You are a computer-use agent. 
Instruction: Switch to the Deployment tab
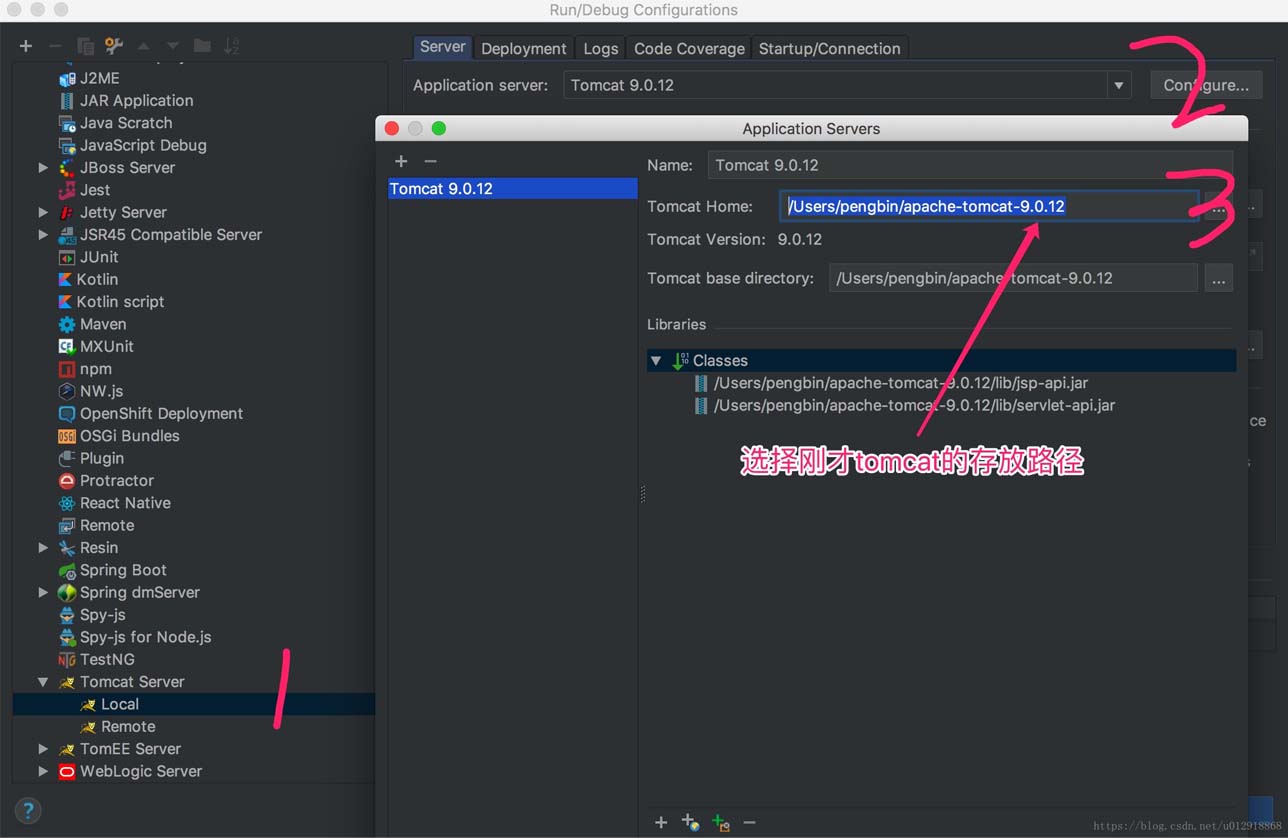523,48
